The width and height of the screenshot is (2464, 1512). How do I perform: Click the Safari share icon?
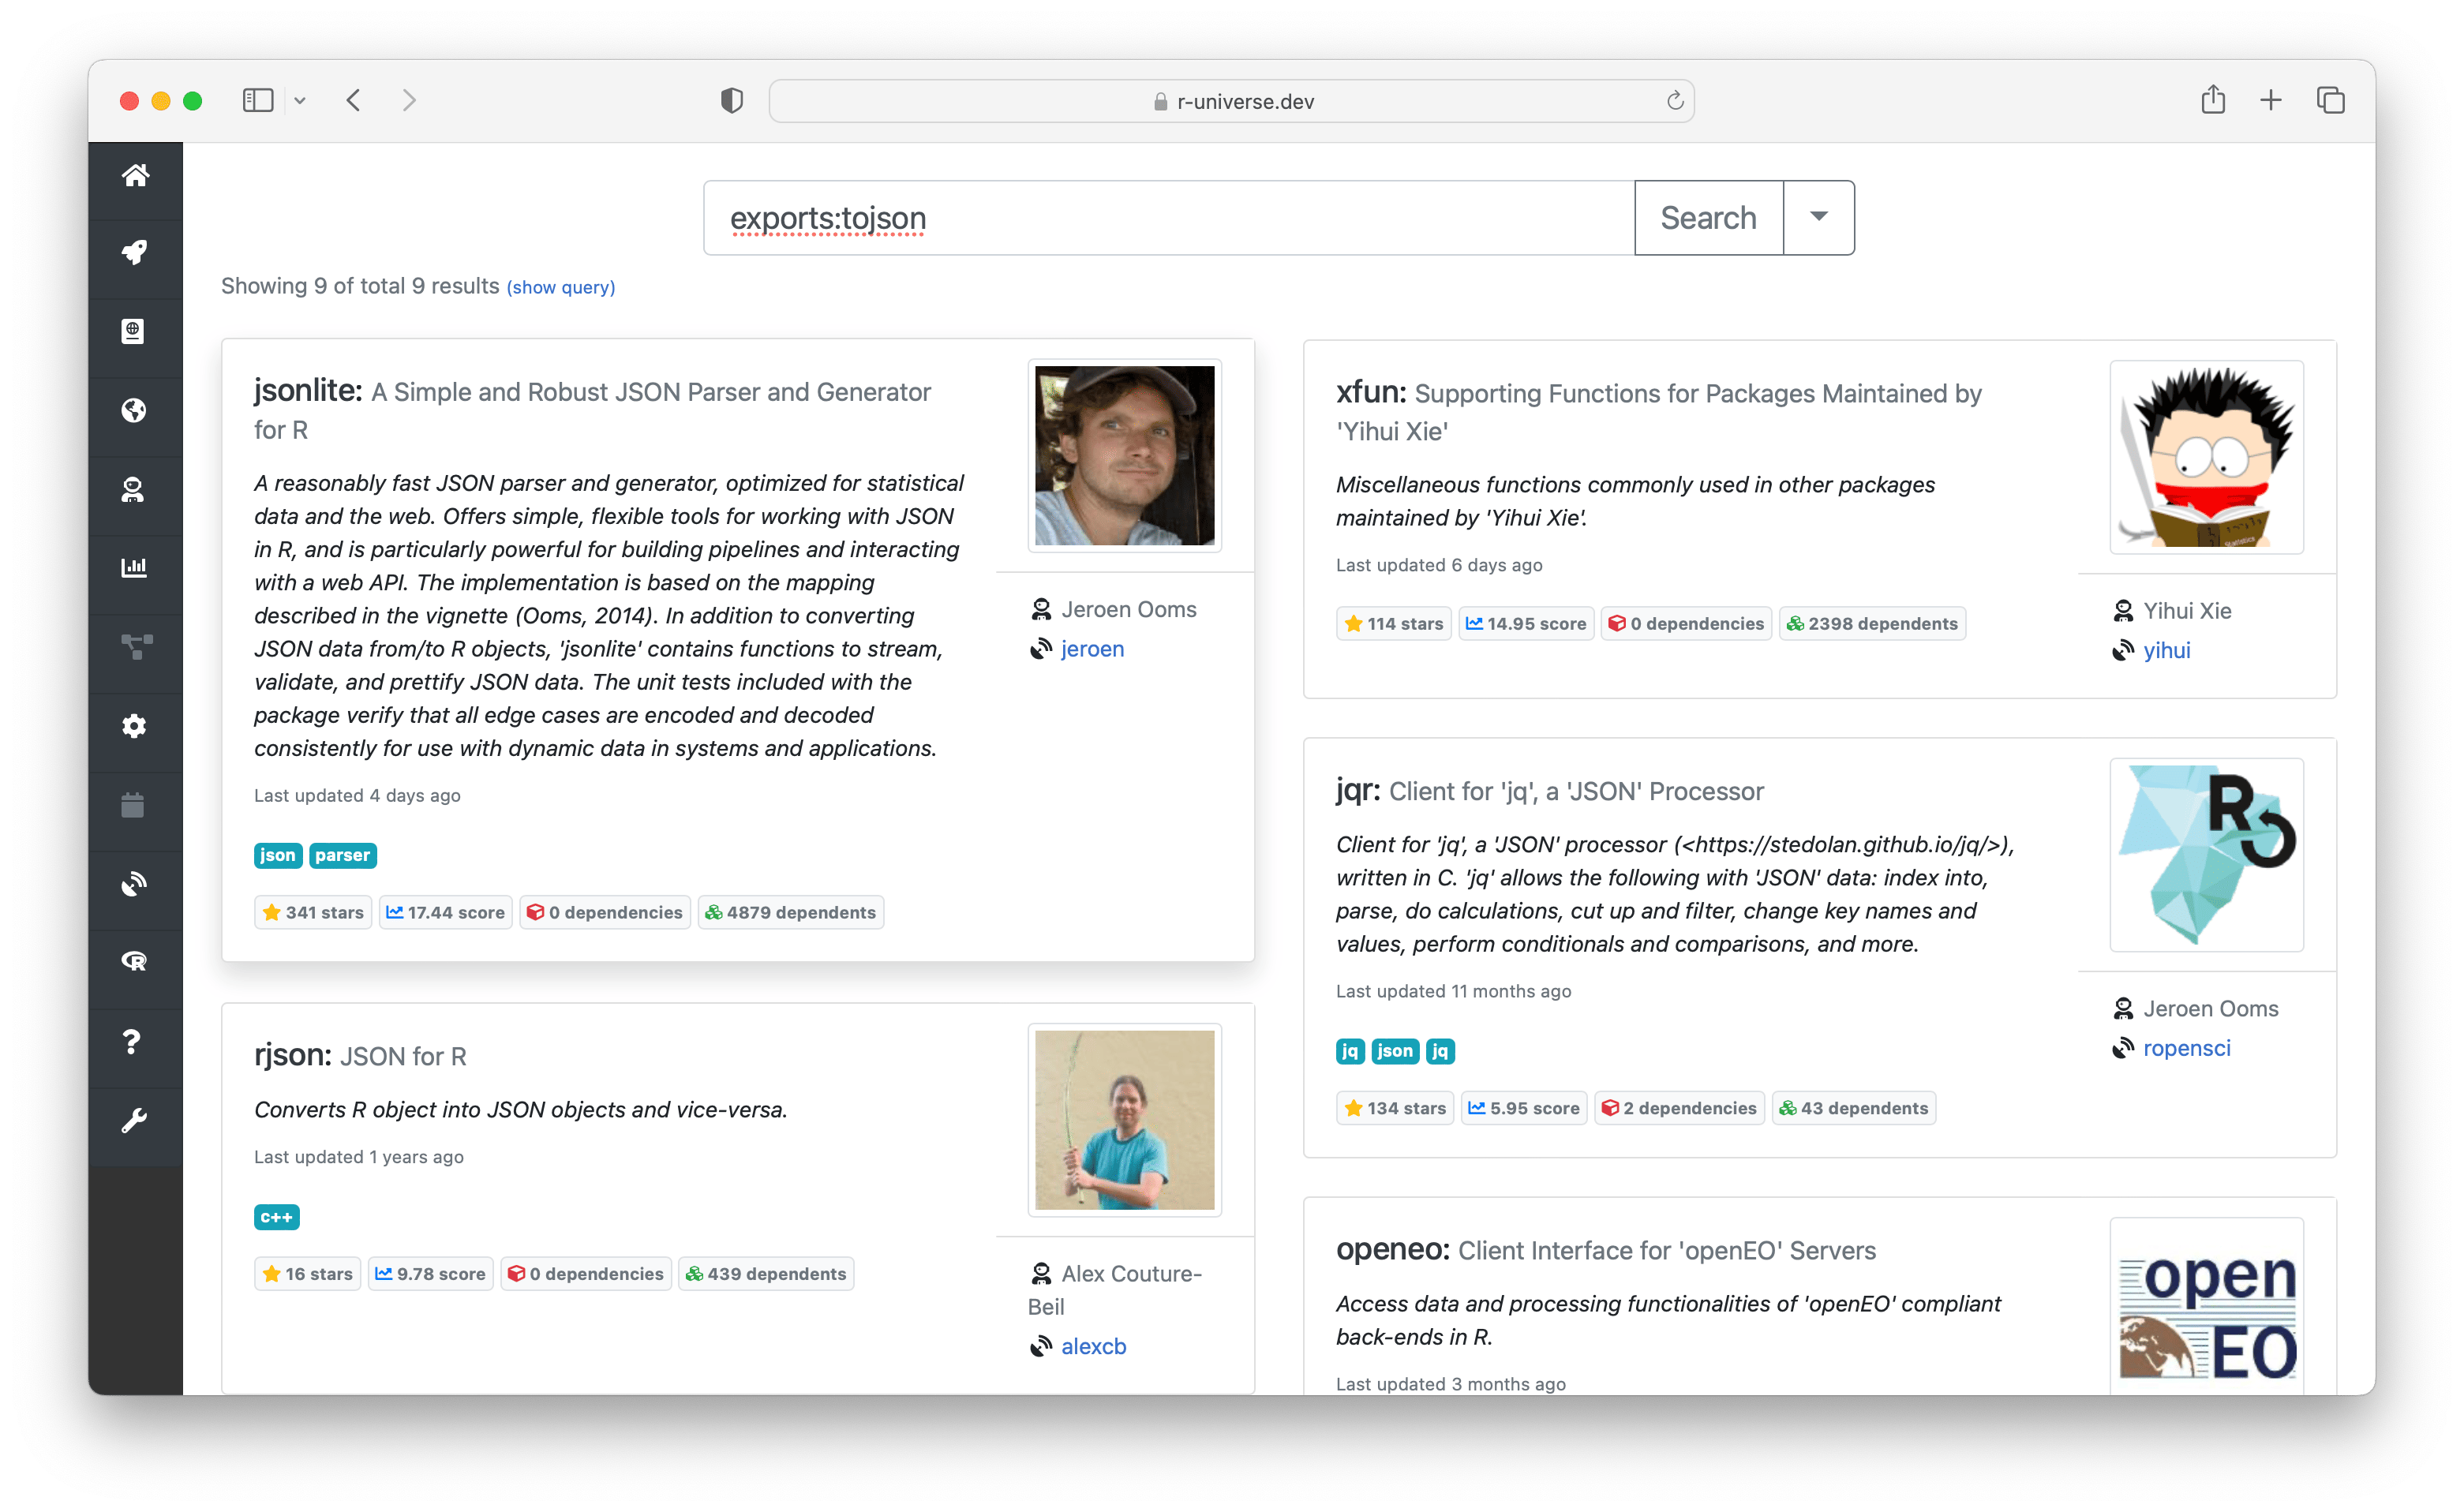pos(2212,100)
